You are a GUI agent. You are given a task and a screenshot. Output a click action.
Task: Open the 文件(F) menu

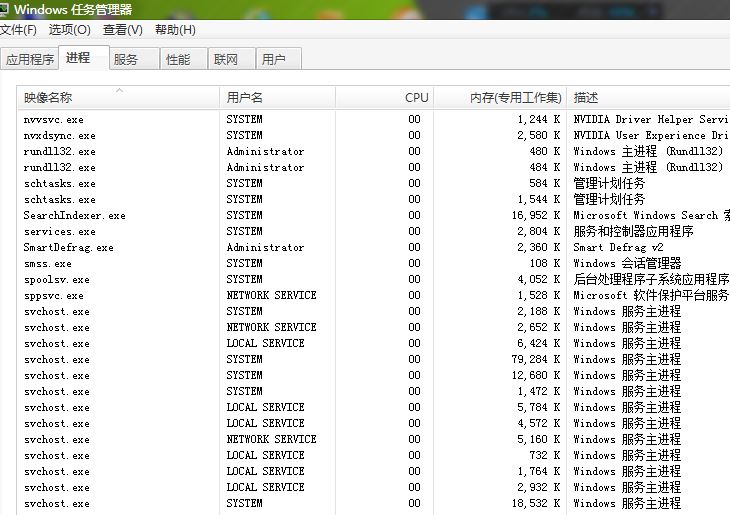pyautogui.click(x=19, y=30)
